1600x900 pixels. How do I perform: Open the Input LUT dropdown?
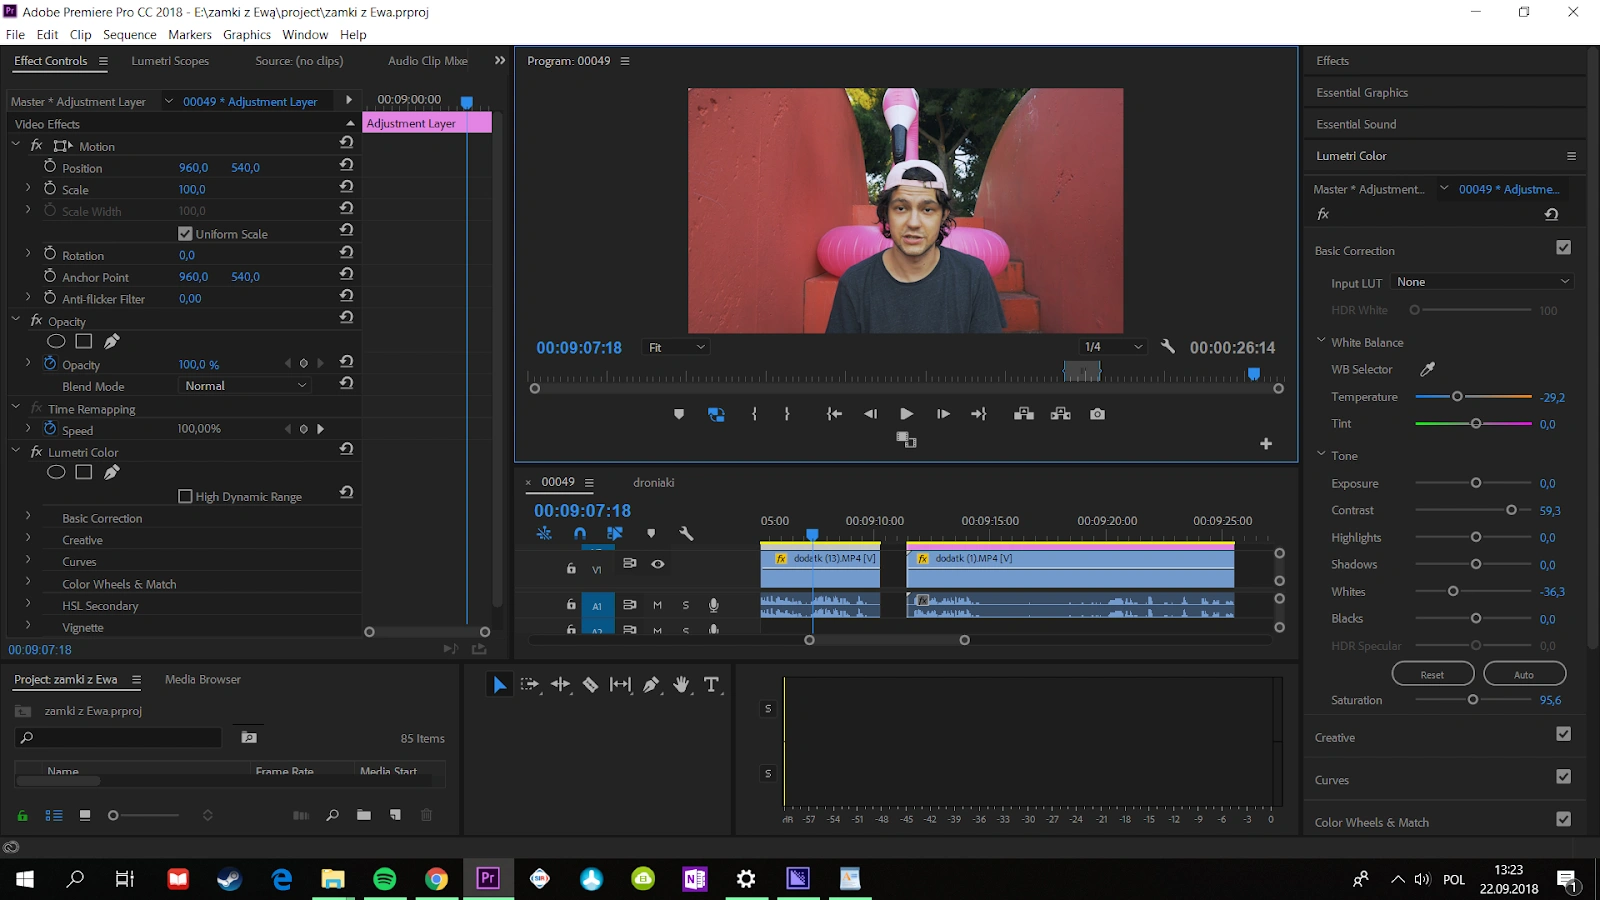pos(1483,282)
